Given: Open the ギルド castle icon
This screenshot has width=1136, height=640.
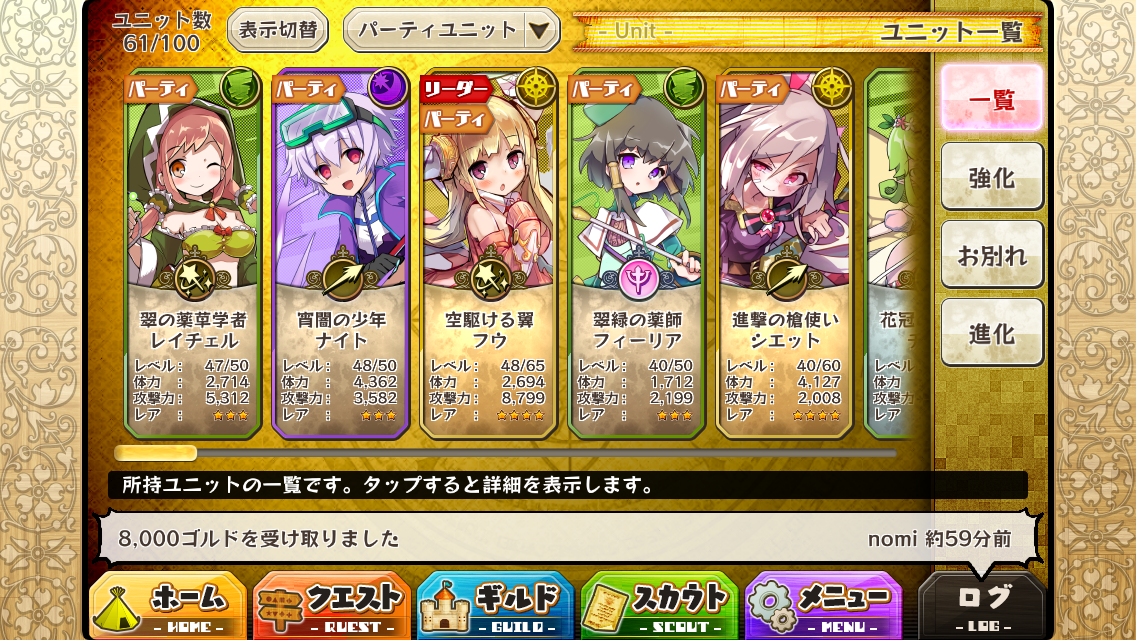Looking at the screenshot, I should point(445,605).
